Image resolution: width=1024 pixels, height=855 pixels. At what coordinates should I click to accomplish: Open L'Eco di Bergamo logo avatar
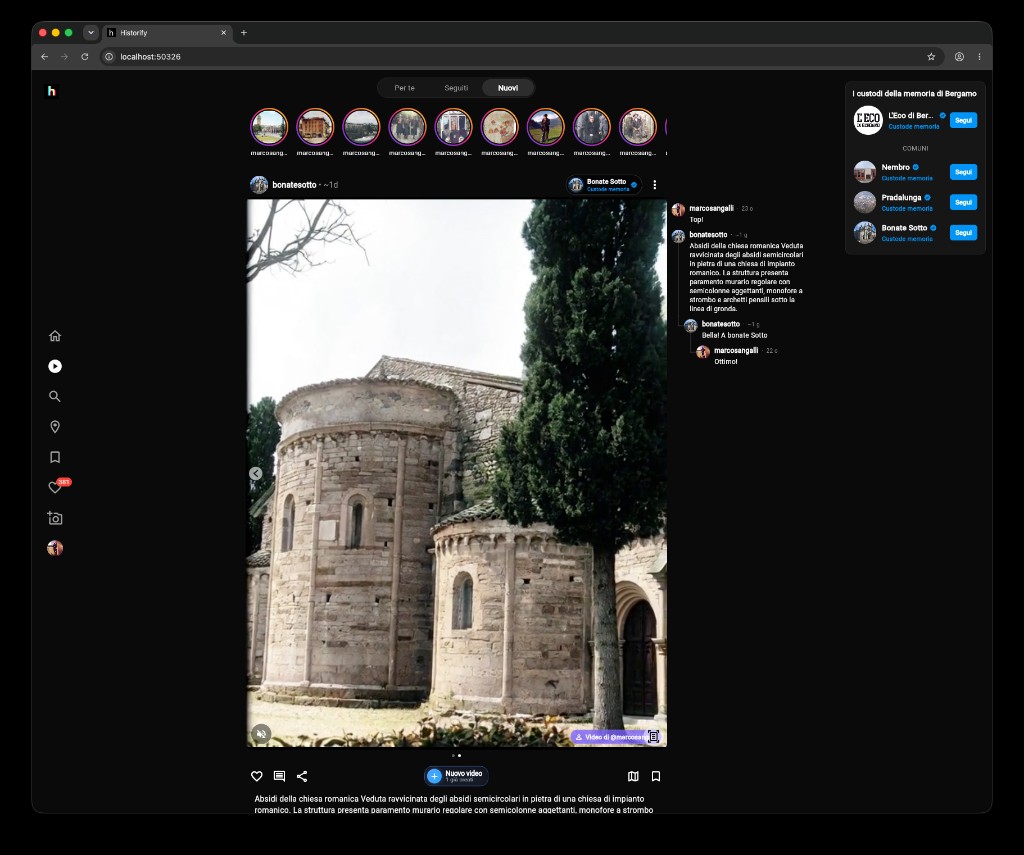(868, 120)
